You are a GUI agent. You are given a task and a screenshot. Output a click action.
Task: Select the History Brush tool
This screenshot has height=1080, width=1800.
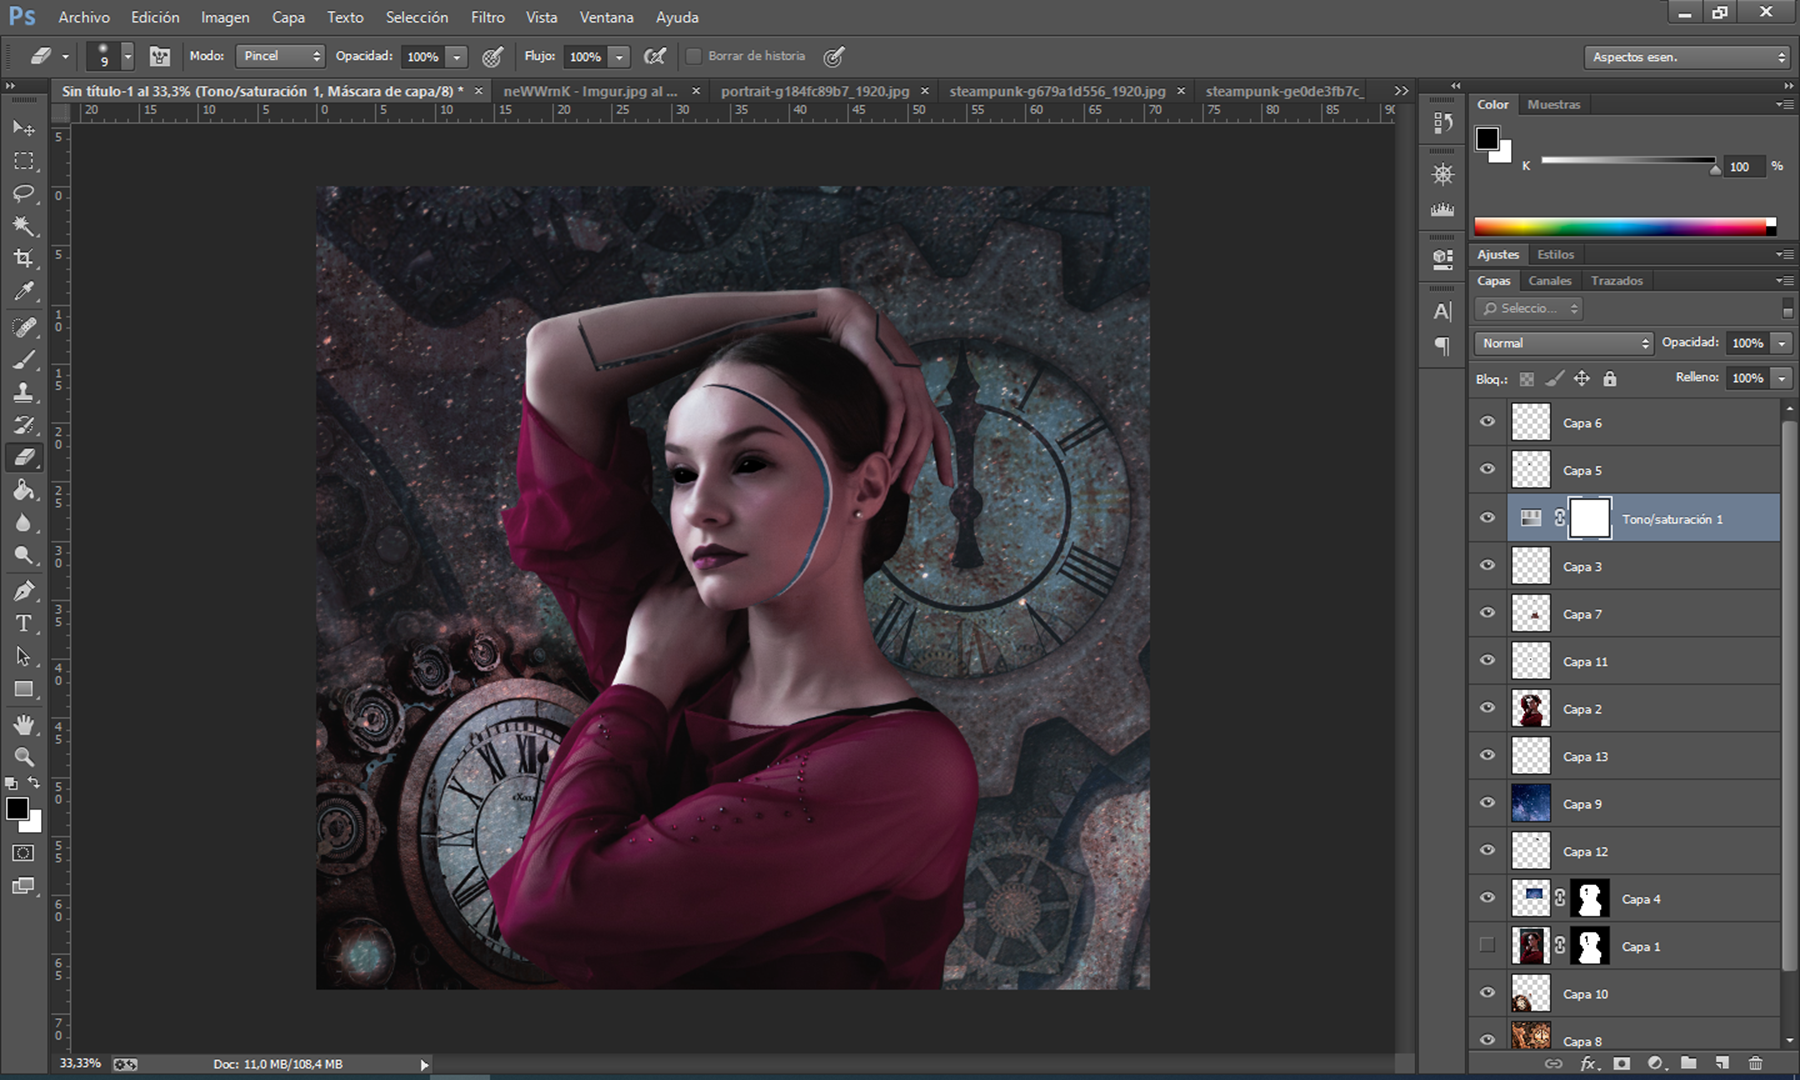pos(24,425)
